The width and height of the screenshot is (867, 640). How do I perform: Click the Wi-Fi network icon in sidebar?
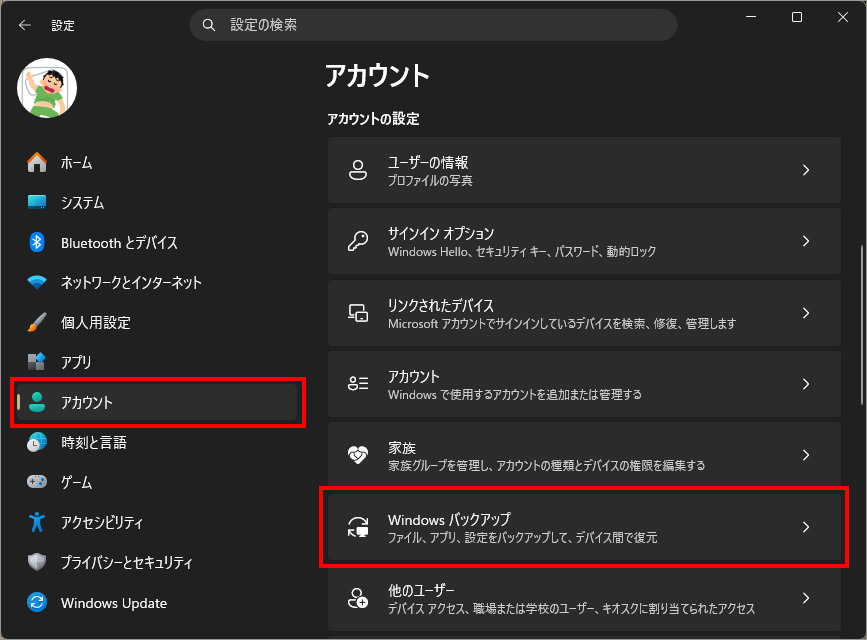coord(37,282)
